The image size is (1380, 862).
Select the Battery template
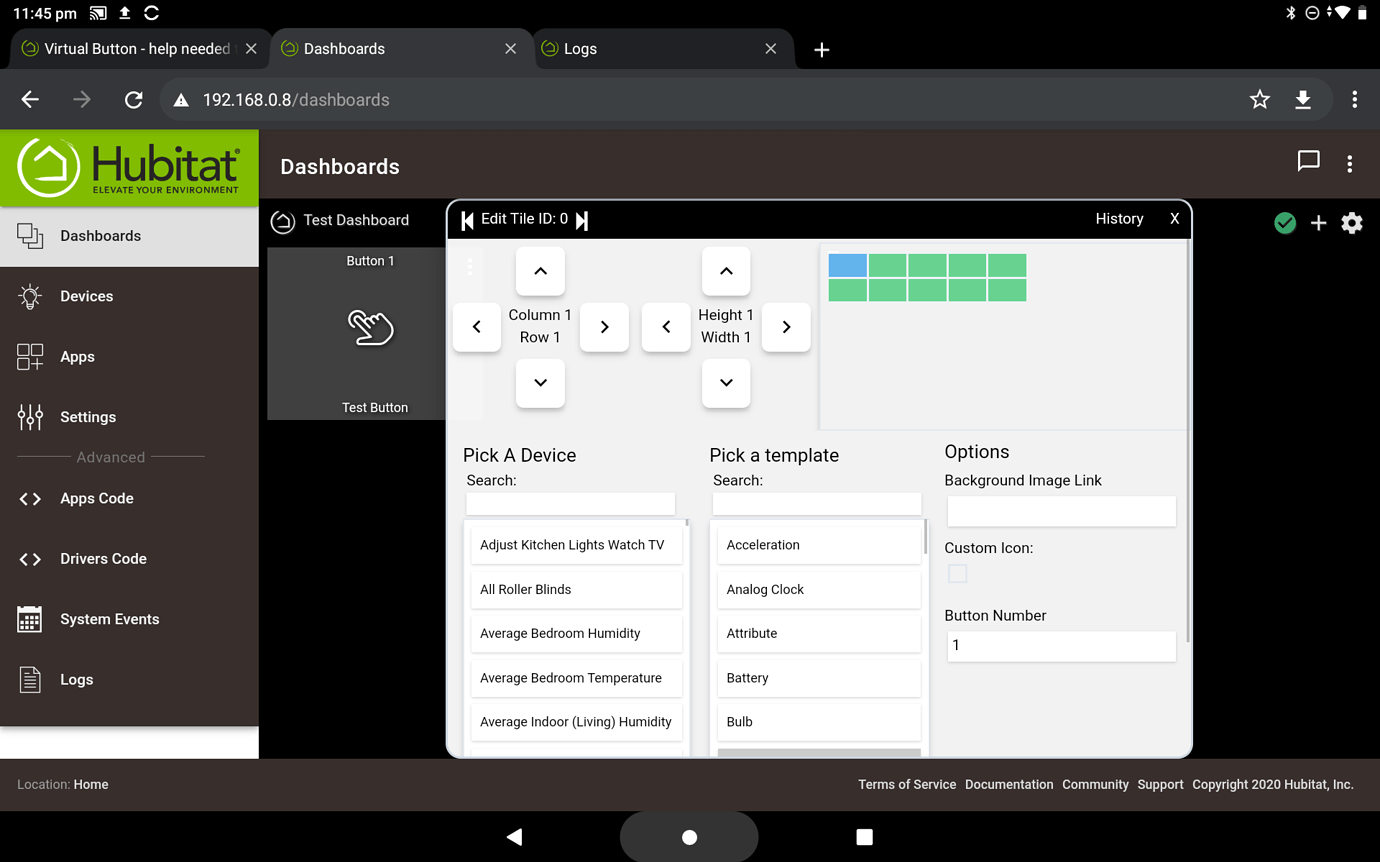point(819,678)
